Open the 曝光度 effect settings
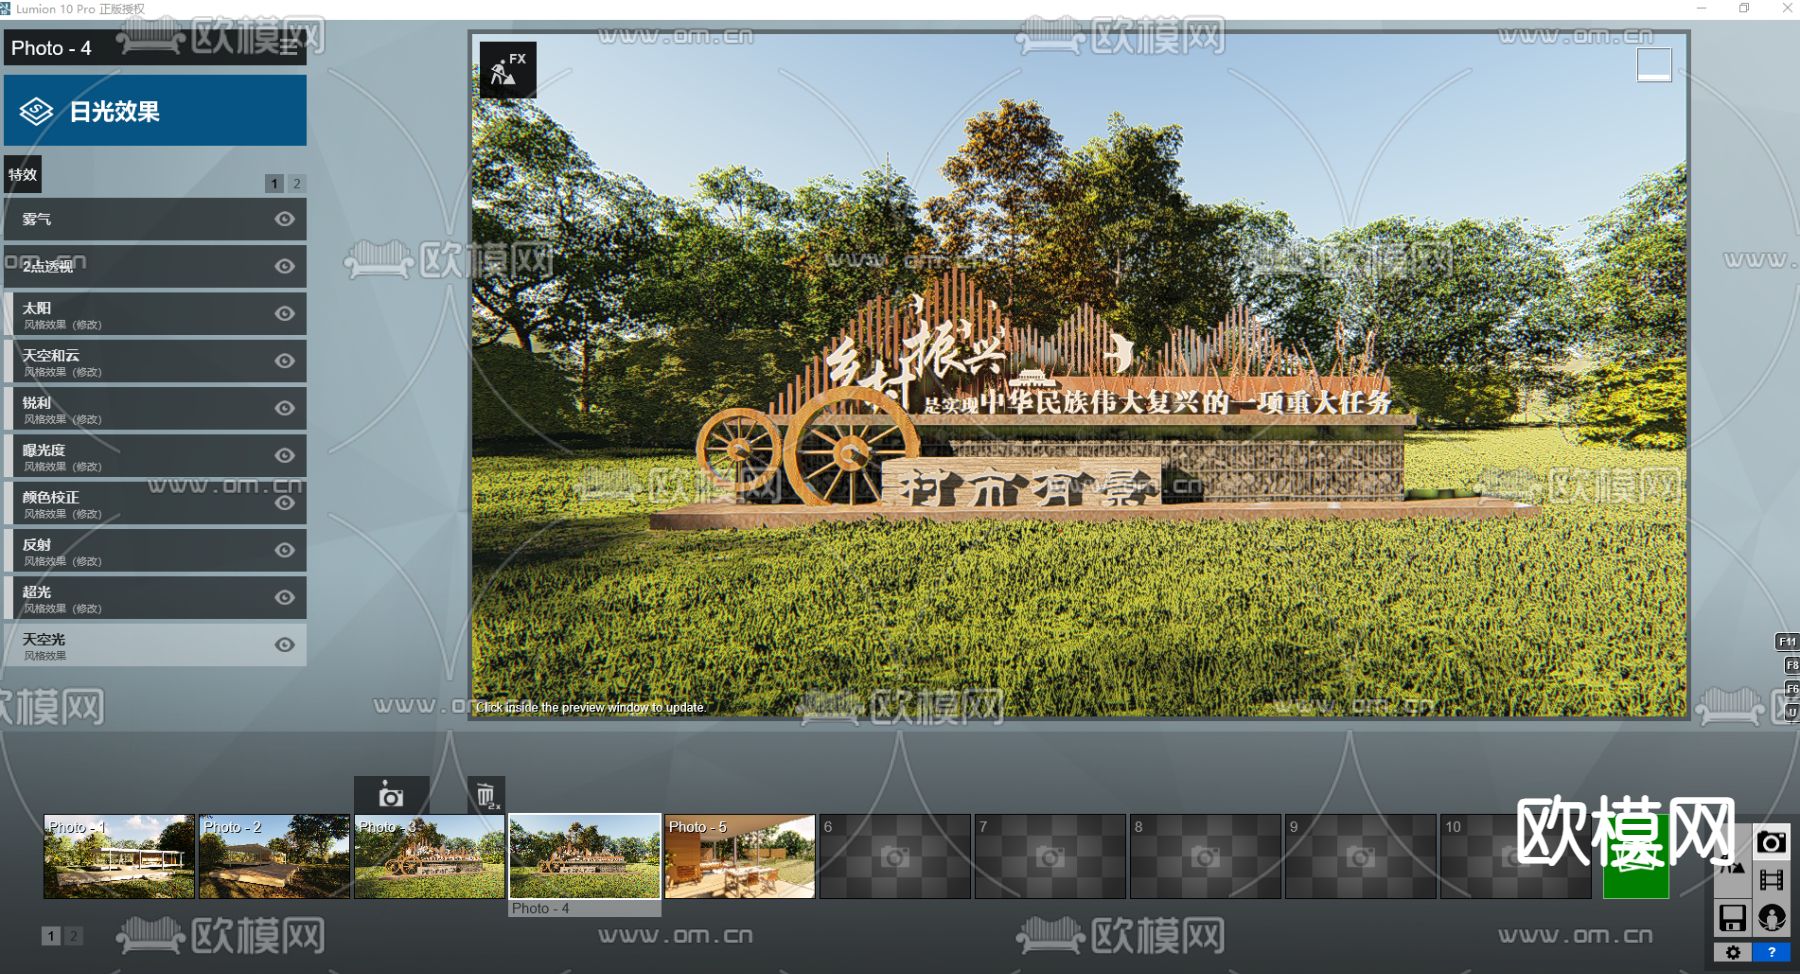 155,455
